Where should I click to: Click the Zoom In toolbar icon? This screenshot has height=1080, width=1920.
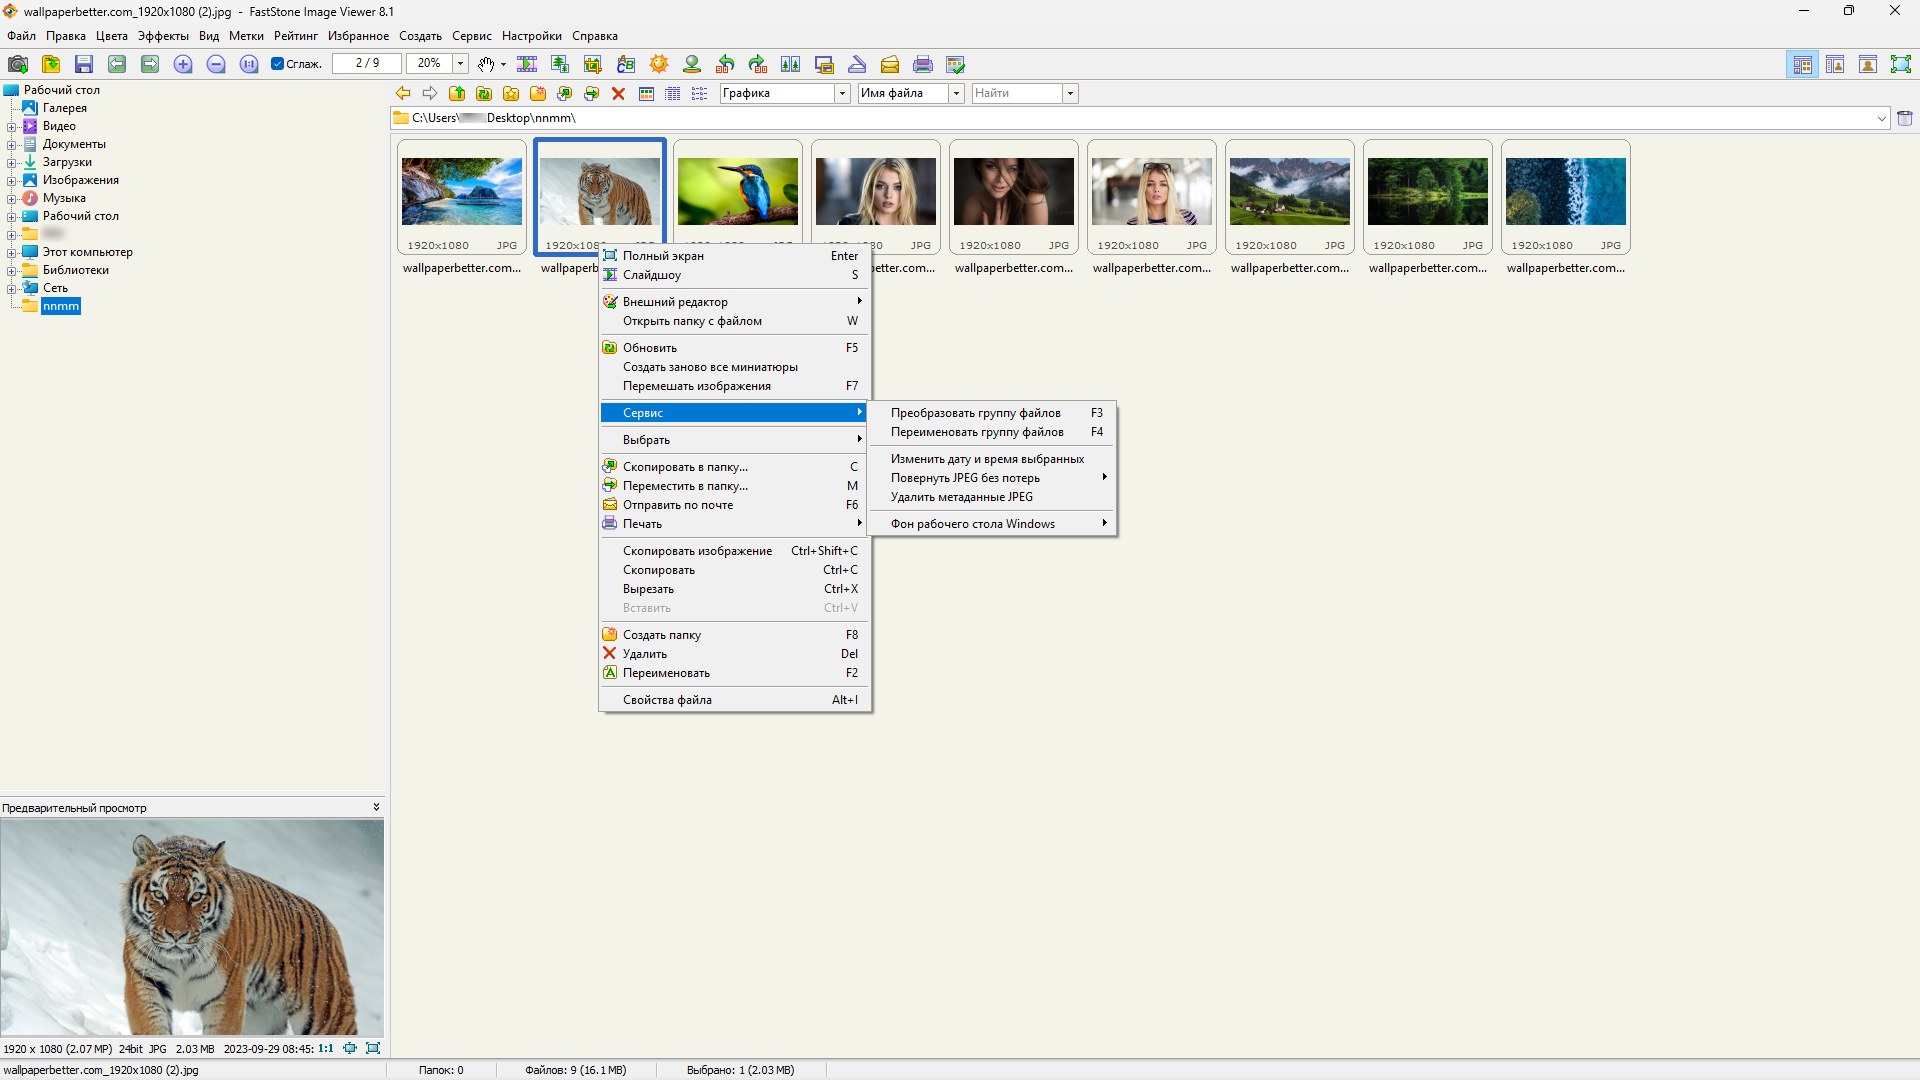click(183, 64)
